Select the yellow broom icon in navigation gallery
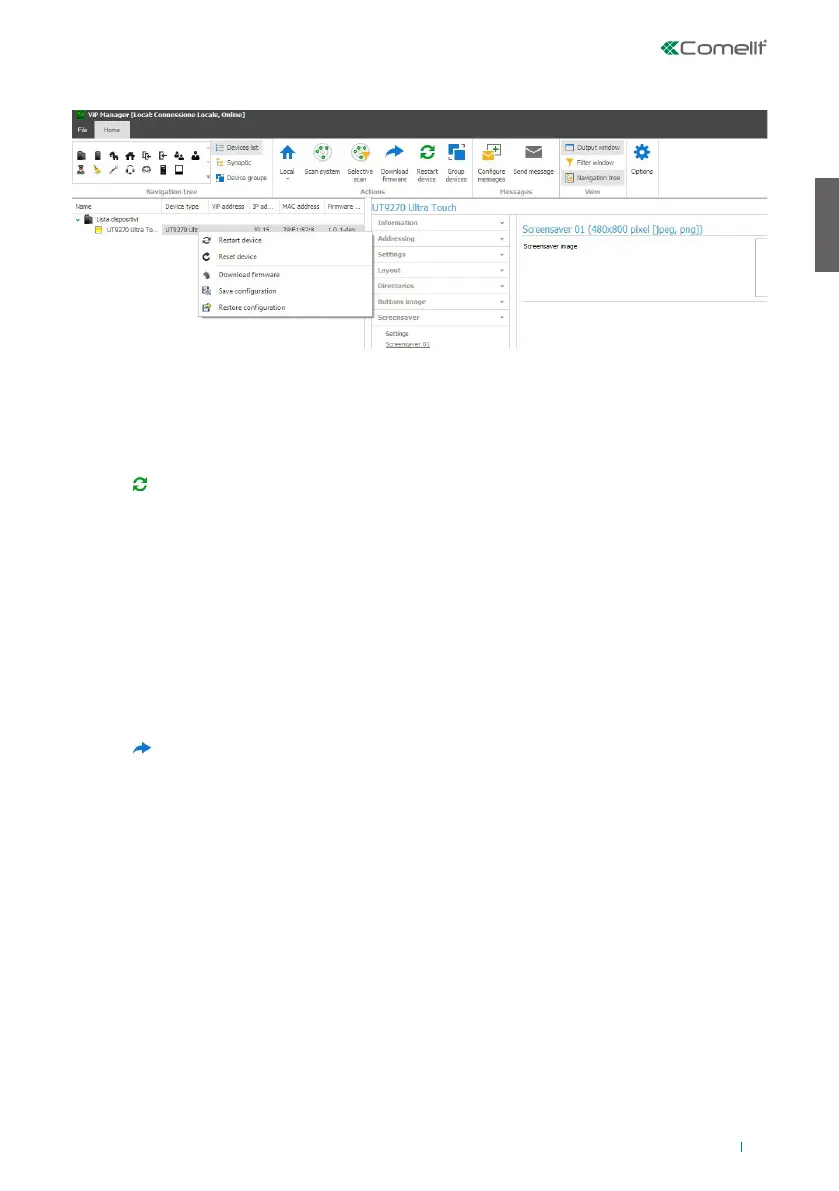839x1191 pixels. (97, 170)
